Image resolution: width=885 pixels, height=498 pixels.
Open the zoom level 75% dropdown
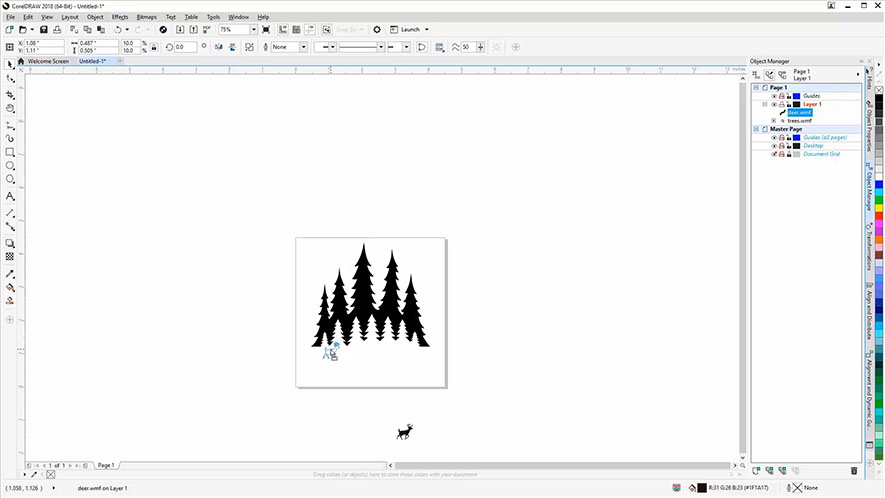click(253, 30)
